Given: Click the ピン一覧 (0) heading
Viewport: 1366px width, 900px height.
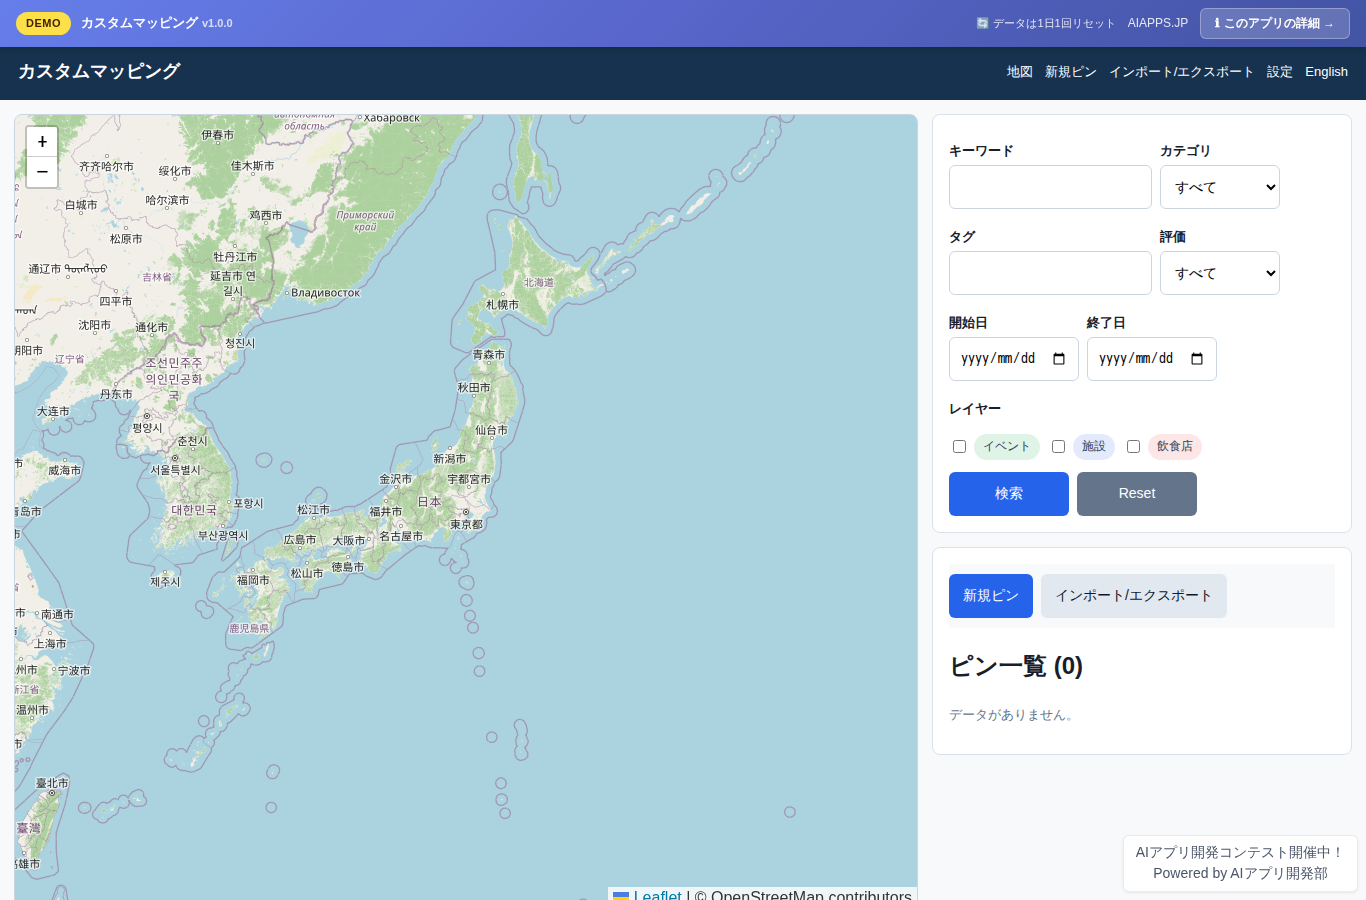Looking at the screenshot, I should coord(1016,666).
